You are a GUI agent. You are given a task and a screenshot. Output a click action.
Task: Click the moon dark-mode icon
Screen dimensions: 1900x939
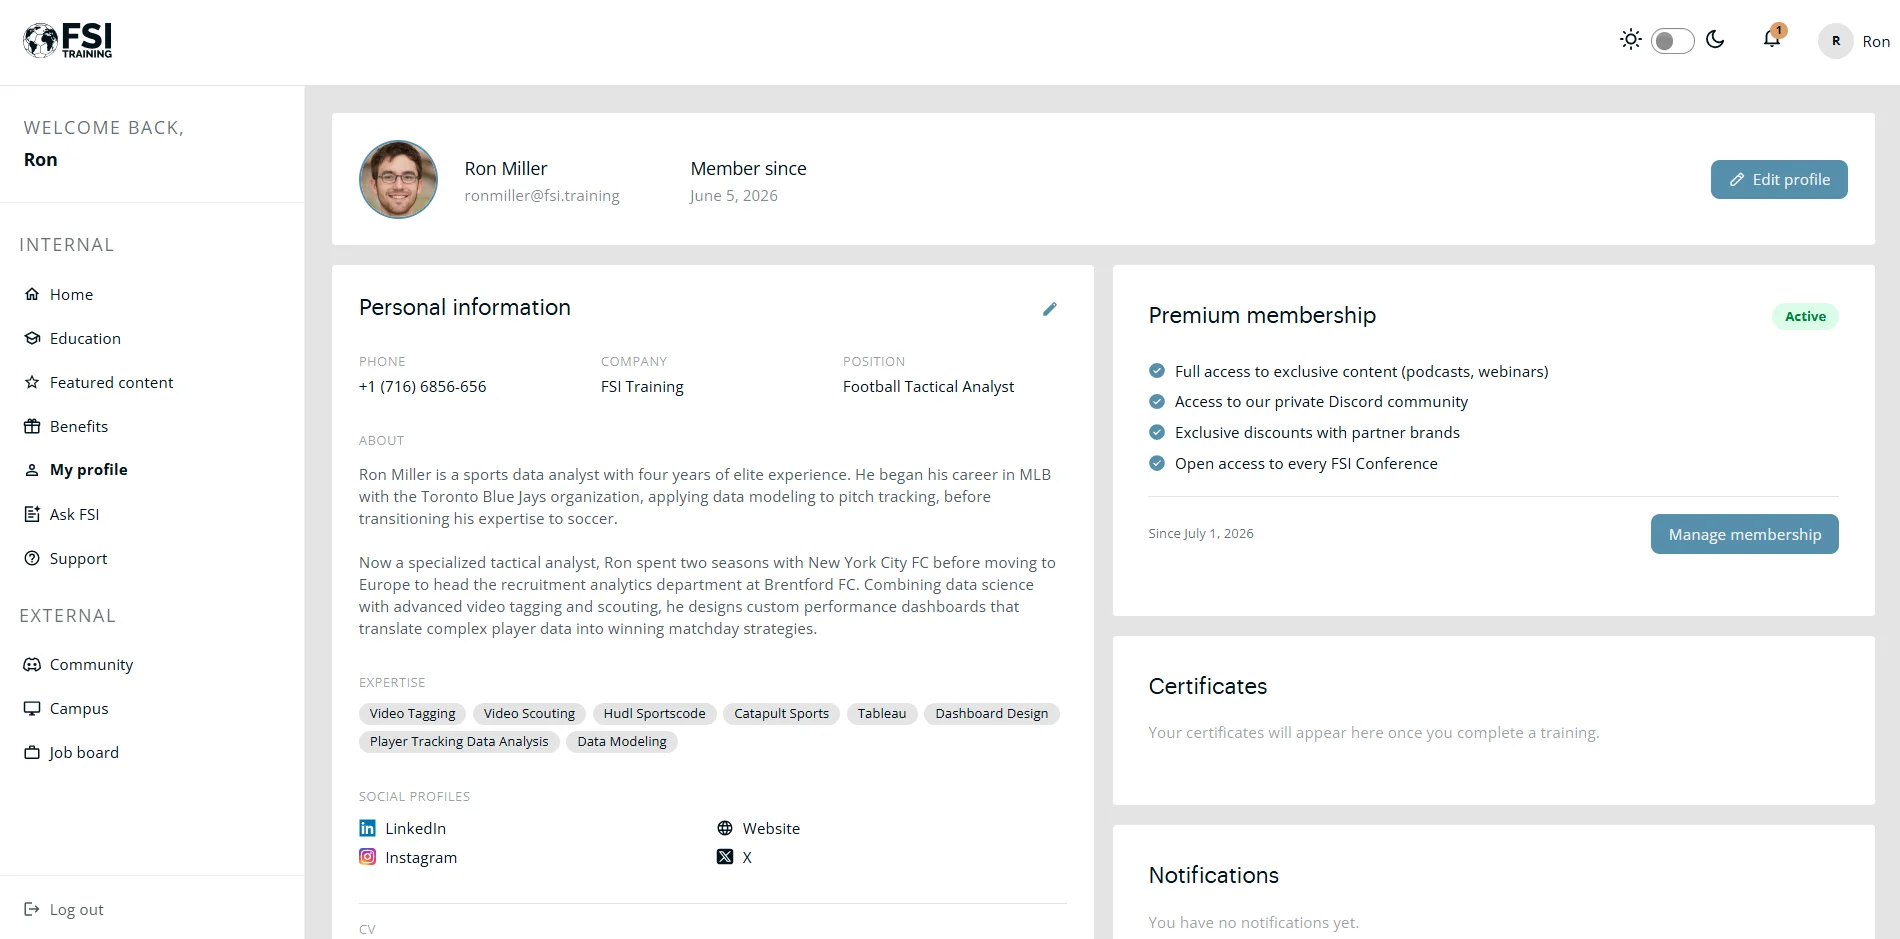coord(1715,40)
